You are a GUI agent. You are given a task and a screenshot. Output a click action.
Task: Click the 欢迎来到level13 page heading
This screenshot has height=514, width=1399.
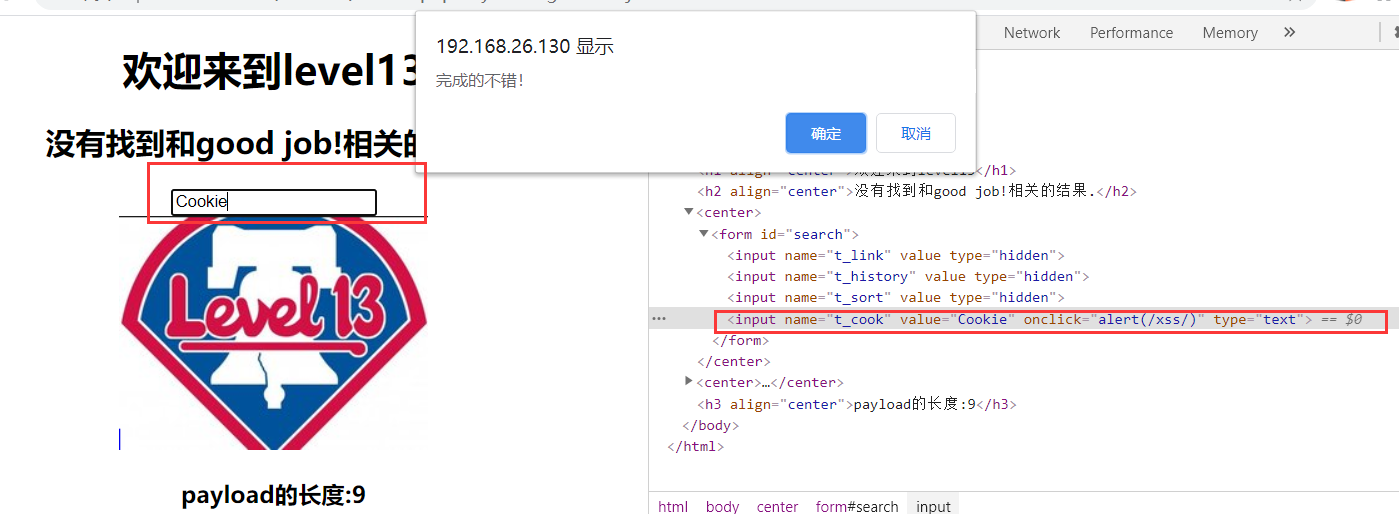point(270,72)
